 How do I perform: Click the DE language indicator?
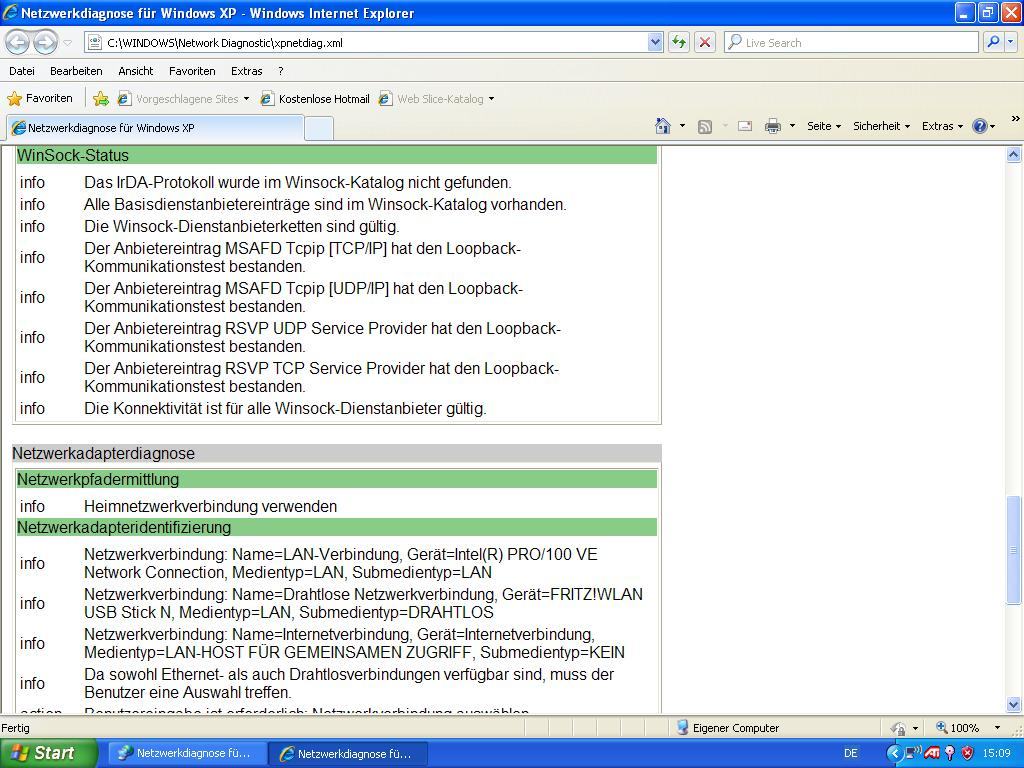[851, 753]
